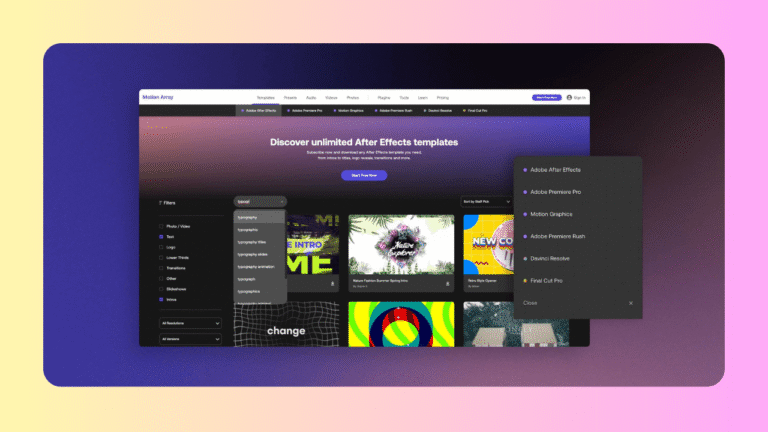Tick the Lower Thirds checkbox

[x=161, y=258]
